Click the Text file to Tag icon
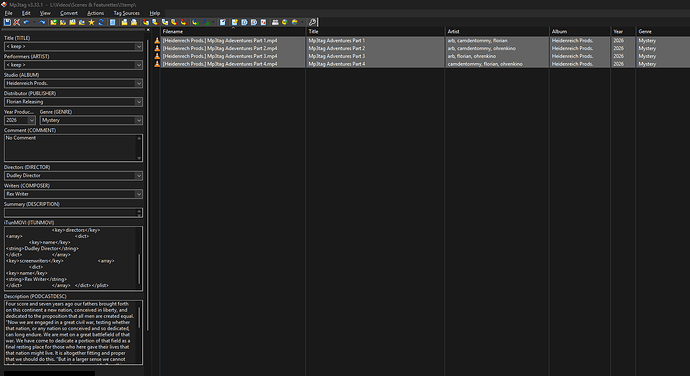Screen dimensions: 690x376 point(174,22)
